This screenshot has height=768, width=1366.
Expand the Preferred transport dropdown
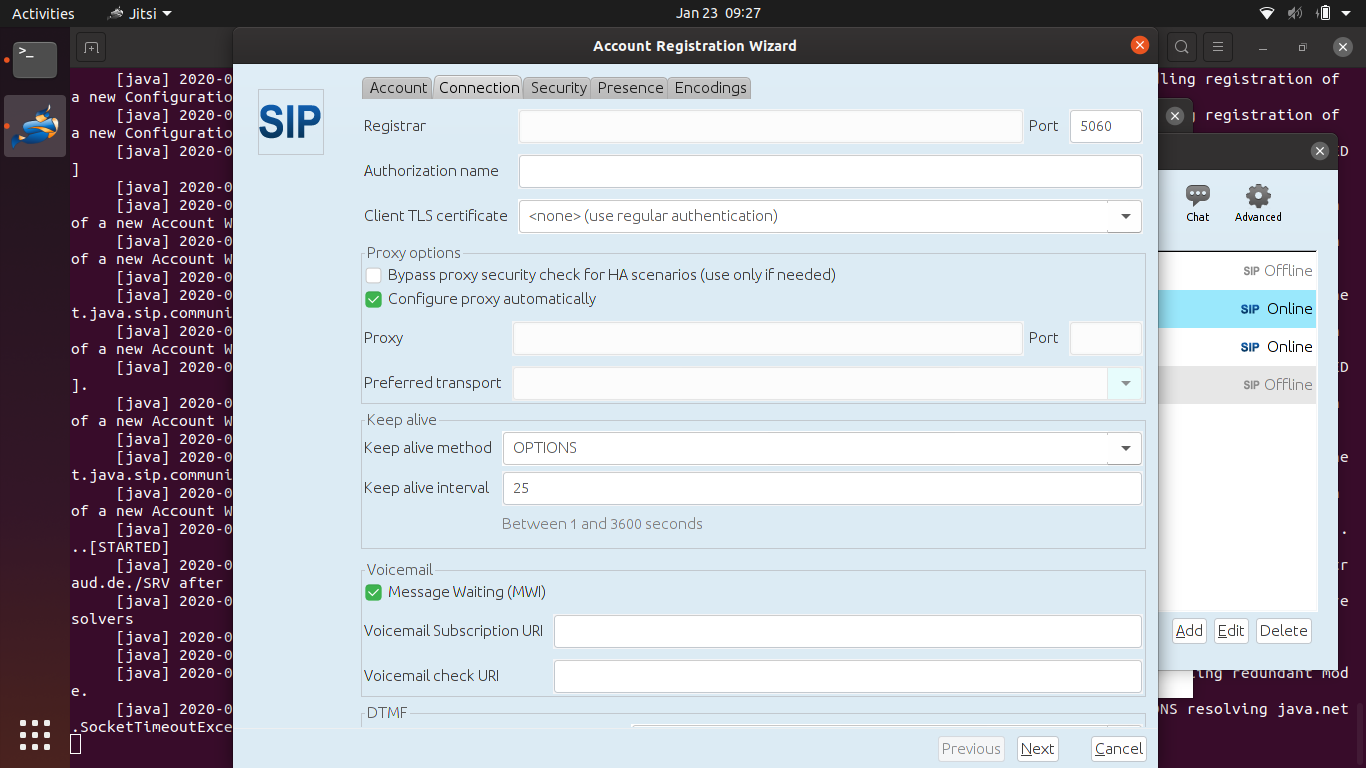click(x=1126, y=383)
